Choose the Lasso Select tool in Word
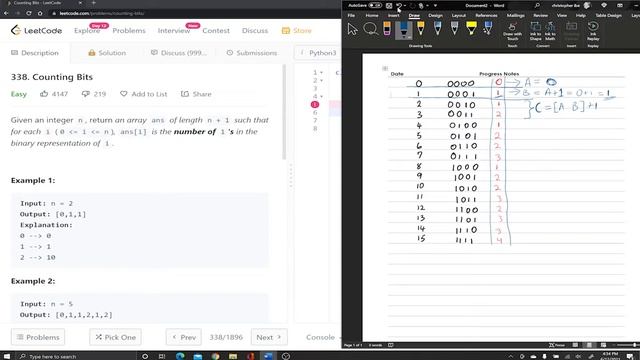 pos(370,29)
